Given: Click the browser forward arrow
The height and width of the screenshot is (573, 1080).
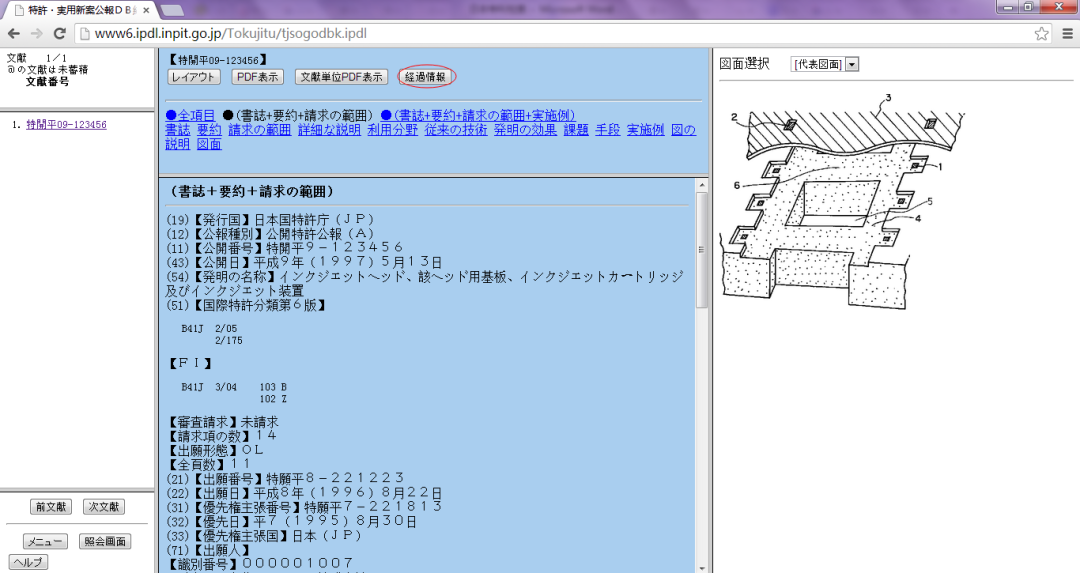Looking at the screenshot, I should pyautogui.click(x=37, y=33).
